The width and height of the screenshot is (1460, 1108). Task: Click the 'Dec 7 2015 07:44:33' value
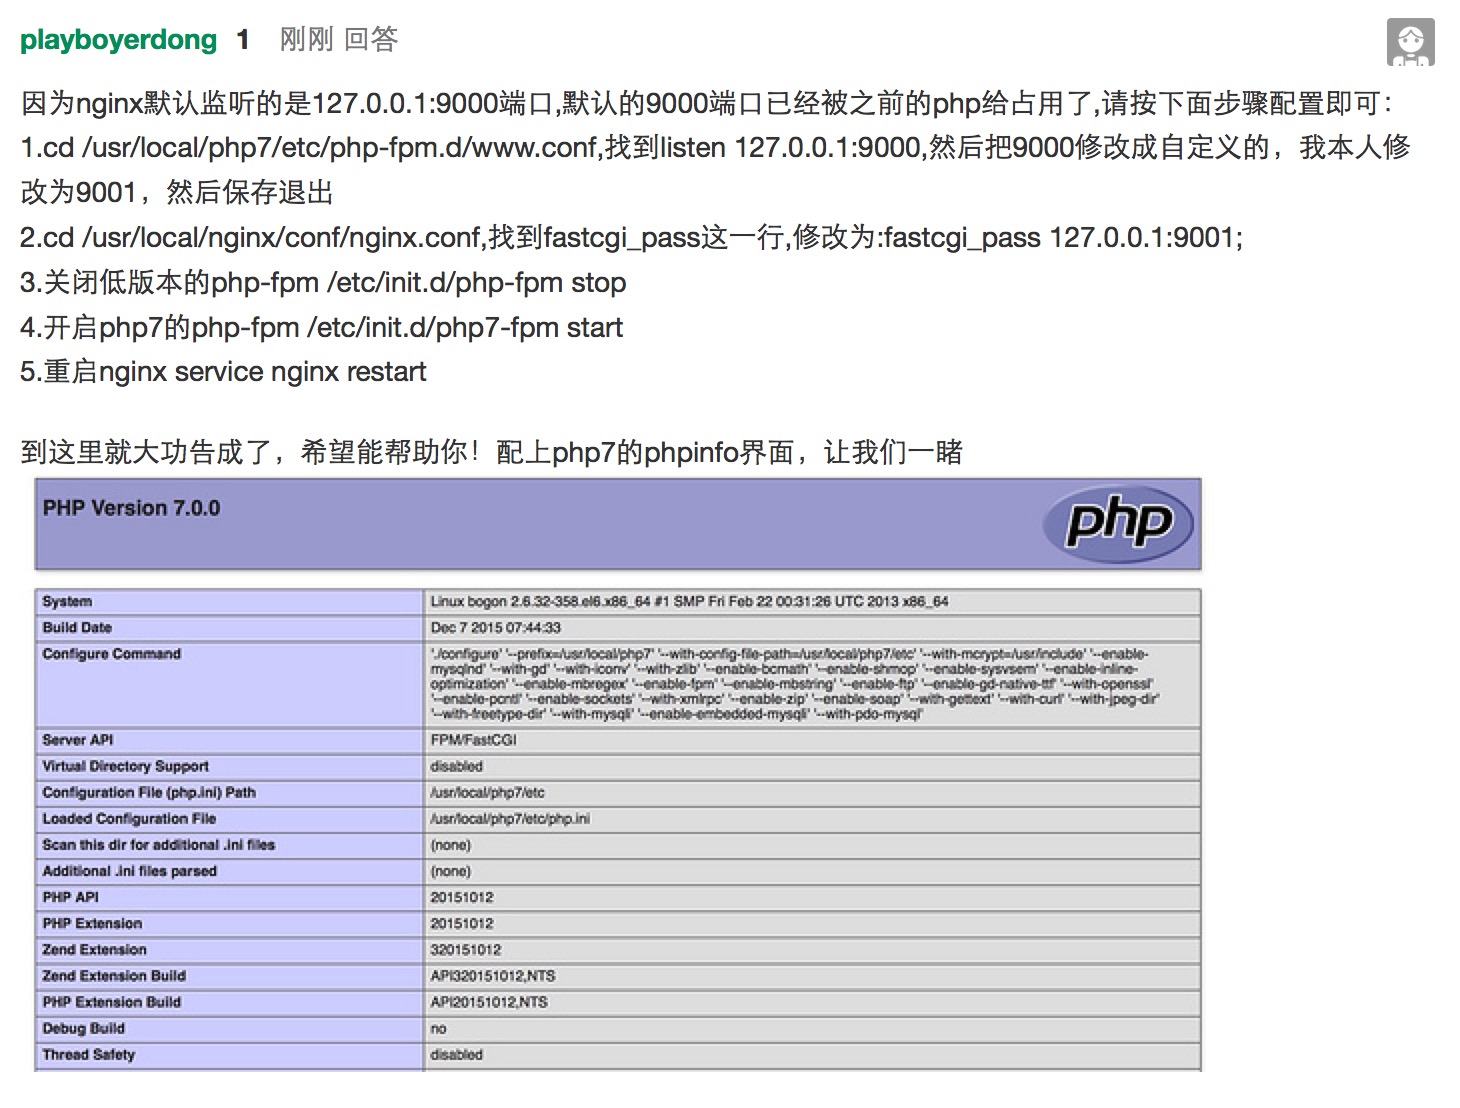click(495, 627)
